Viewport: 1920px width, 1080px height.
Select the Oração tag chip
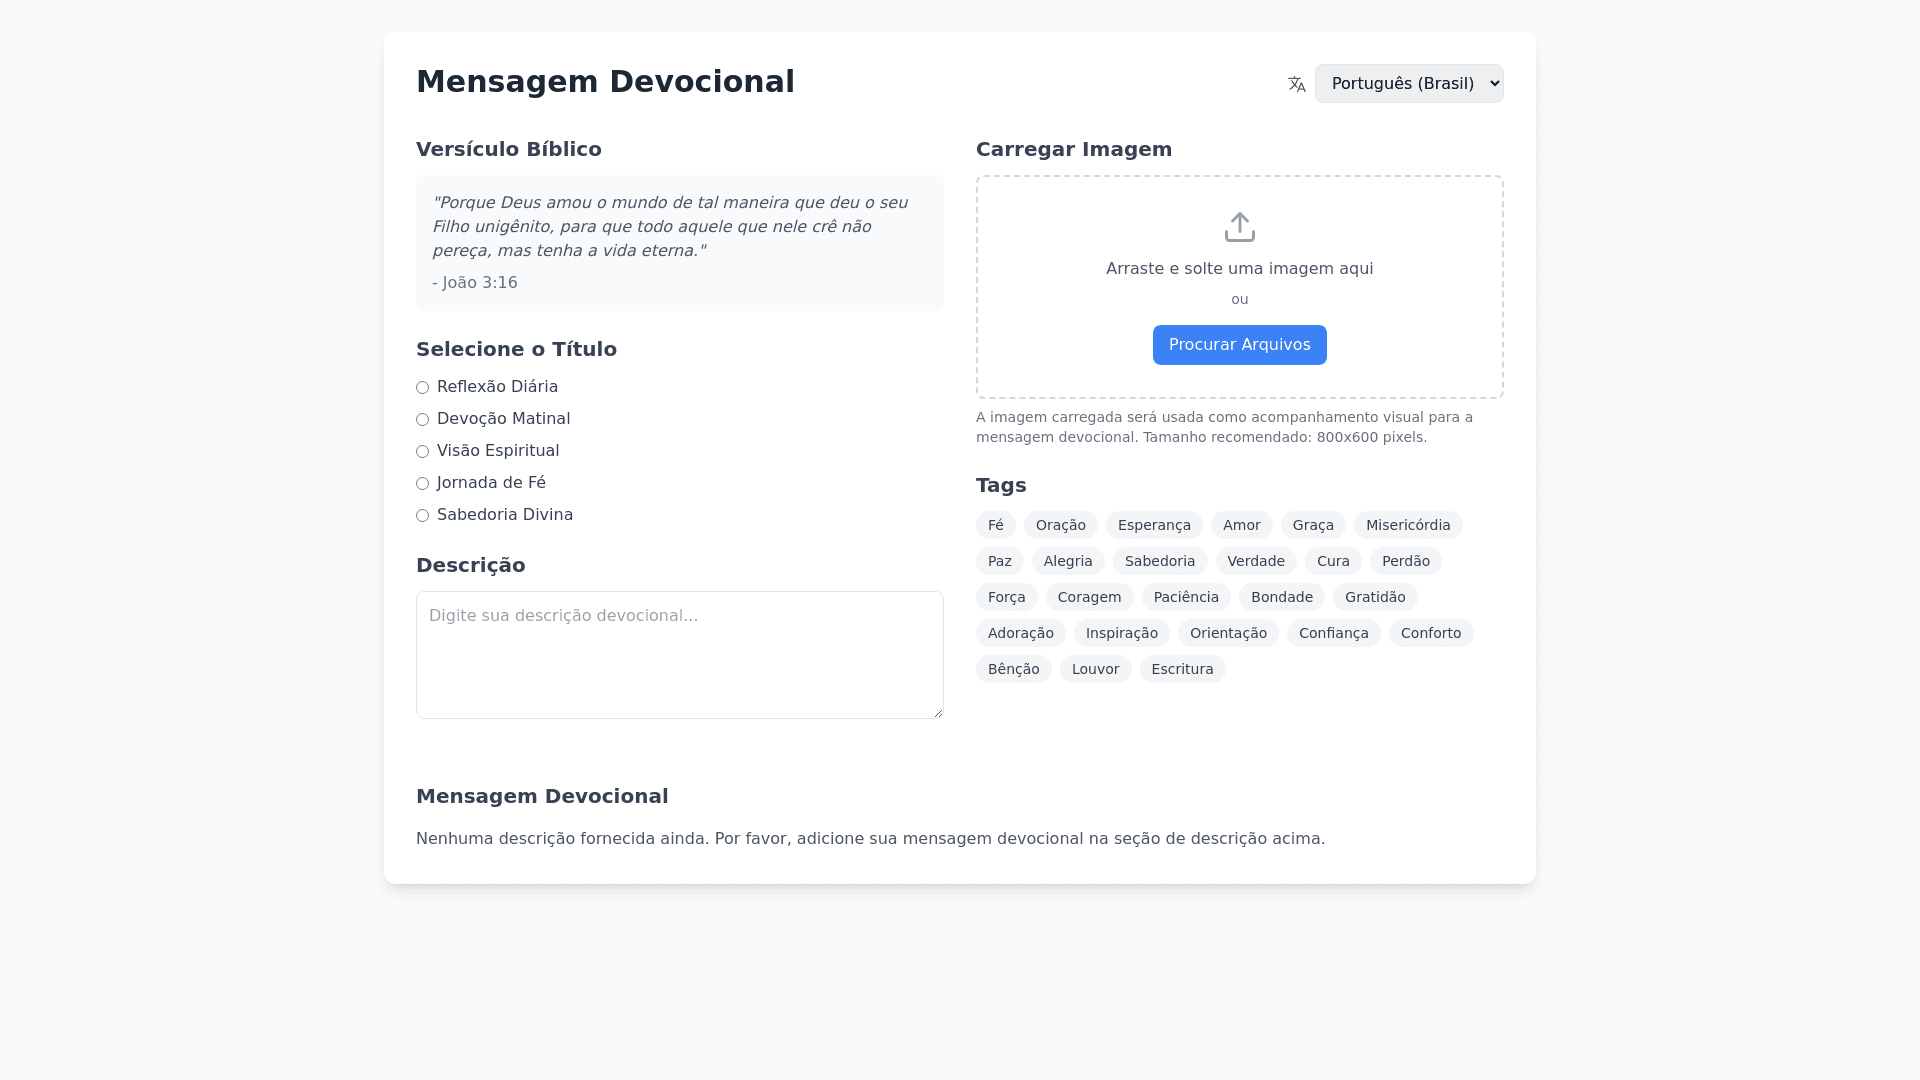pyautogui.click(x=1060, y=526)
